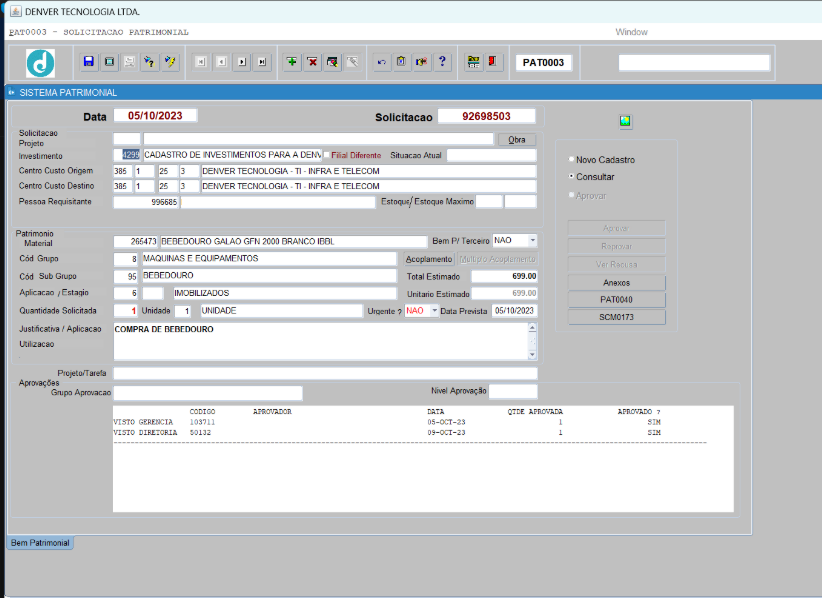Screen dimensions: 822x598
Task: Click the red exit door icon
Action: [x=493, y=62]
